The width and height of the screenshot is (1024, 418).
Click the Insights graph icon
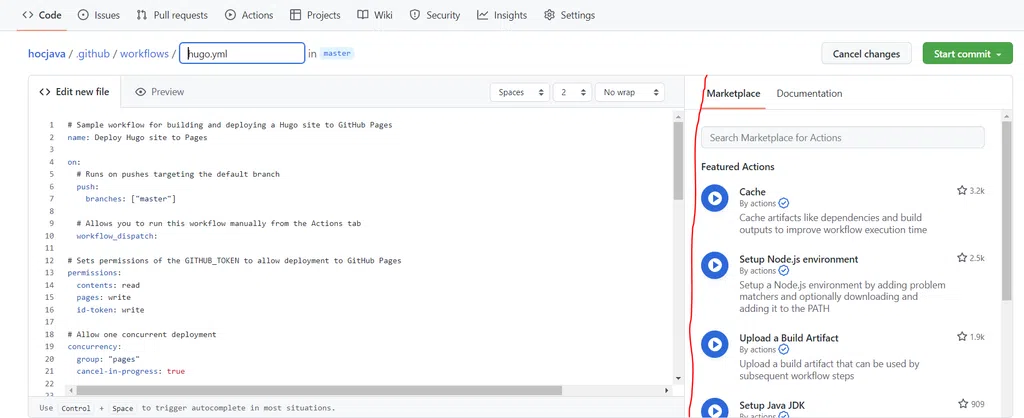[483, 15]
